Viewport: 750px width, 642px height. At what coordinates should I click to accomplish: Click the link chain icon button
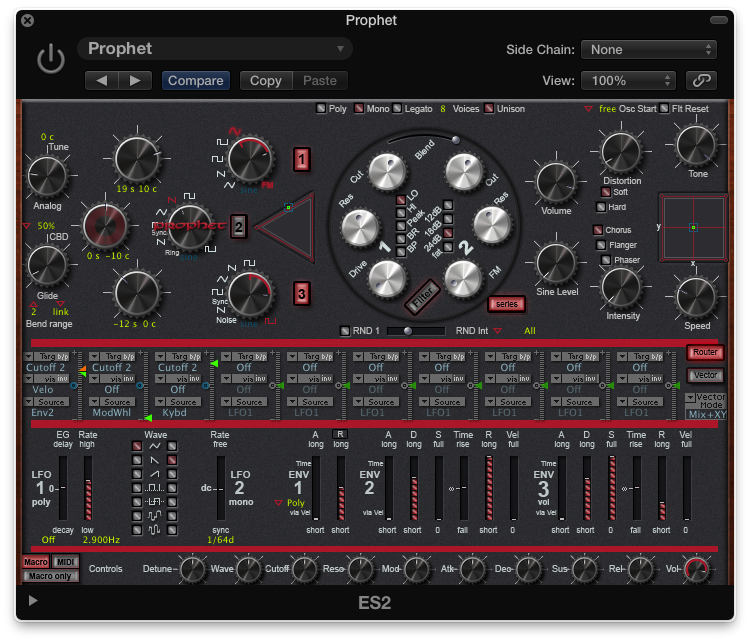point(701,80)
